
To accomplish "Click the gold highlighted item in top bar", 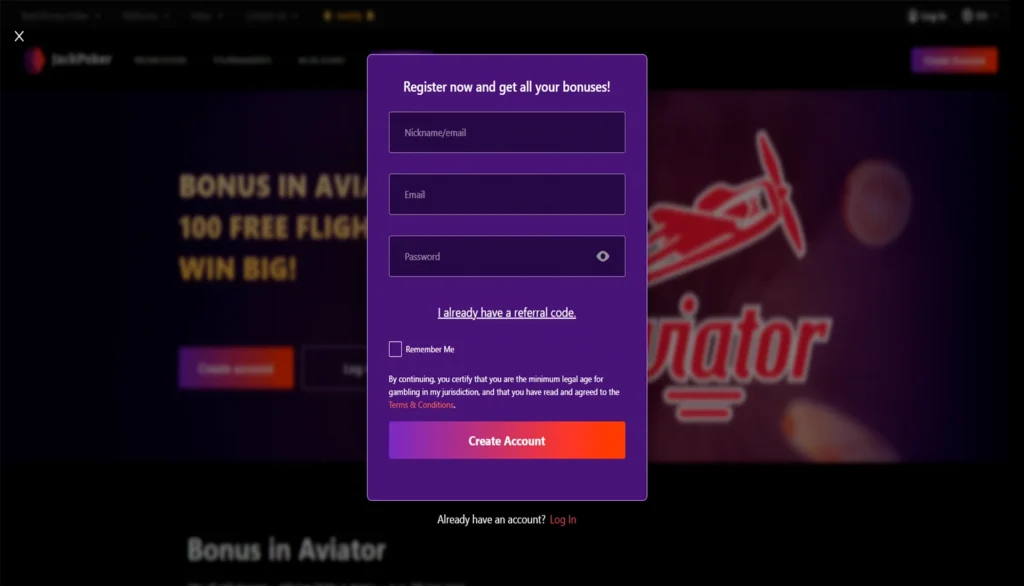I will pyautogui.click(x=349, y=16).
